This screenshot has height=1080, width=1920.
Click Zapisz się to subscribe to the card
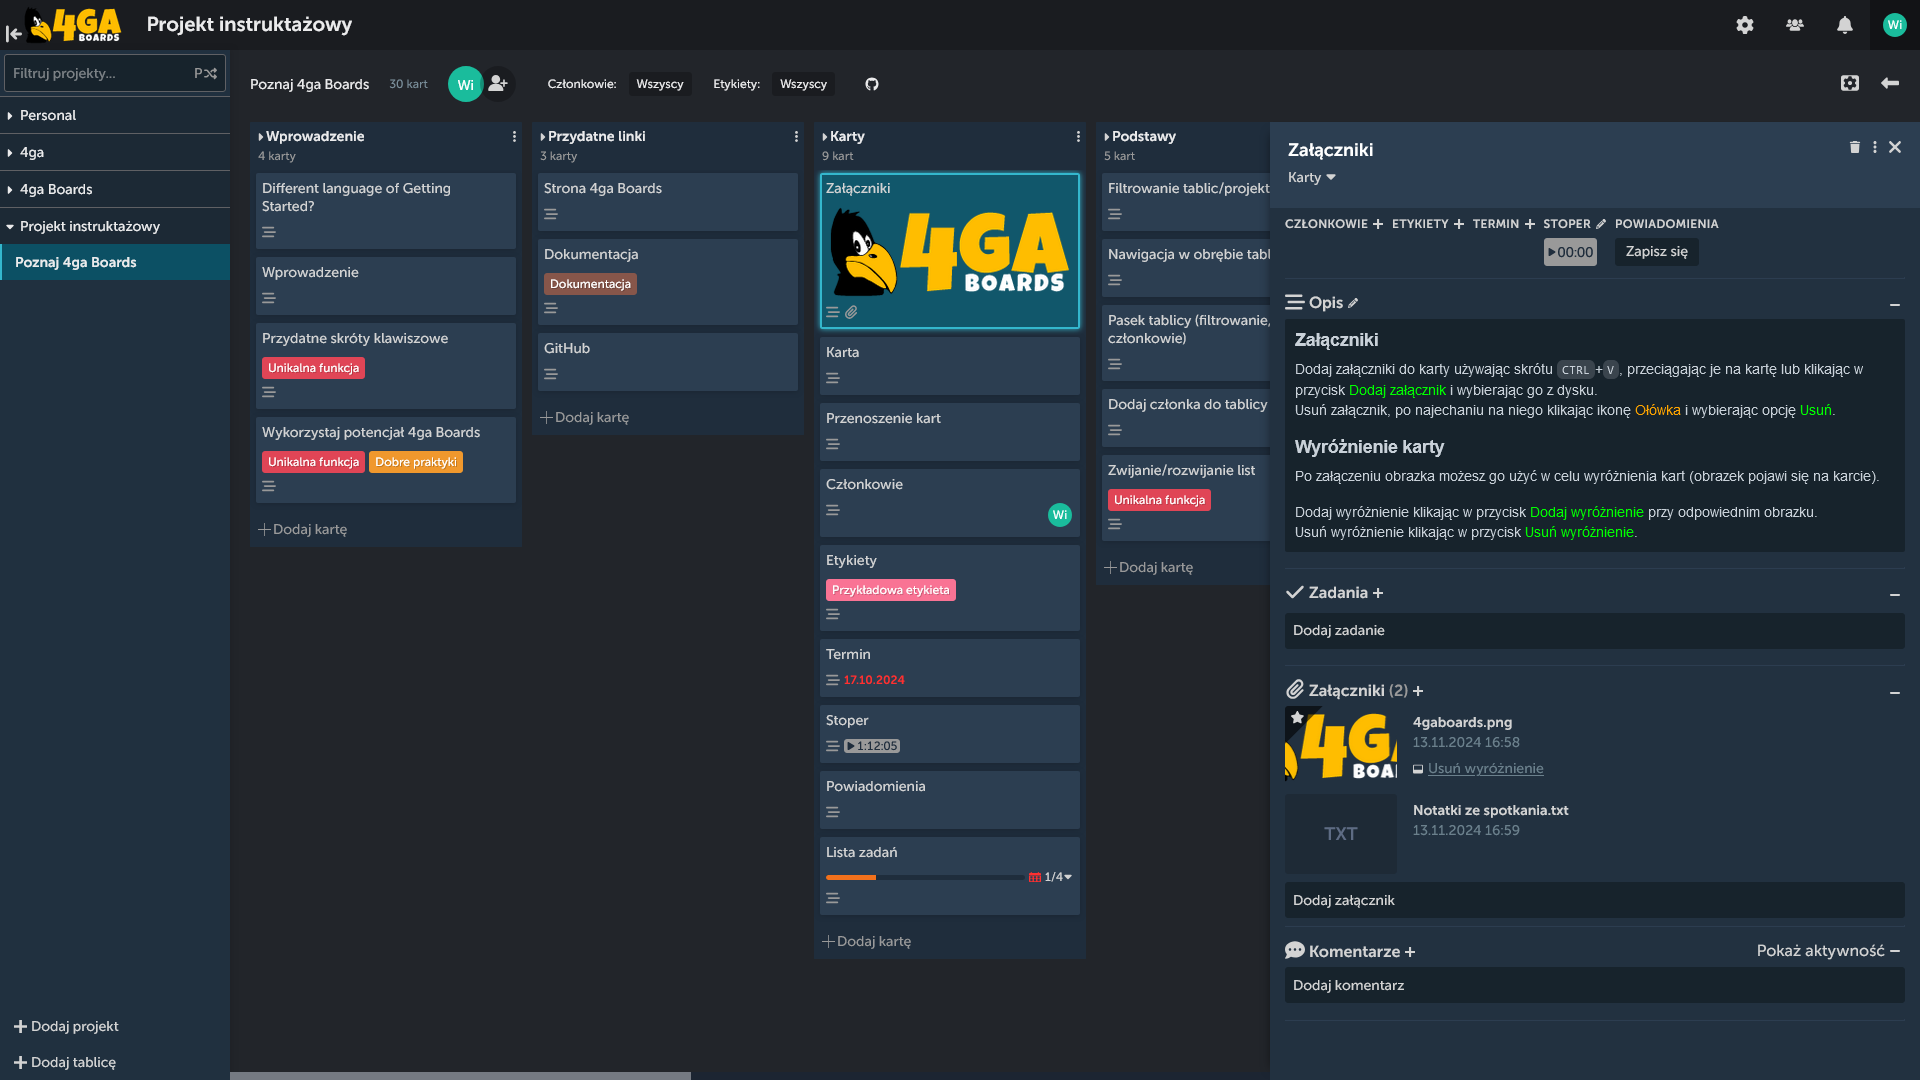click(1656, 252)
